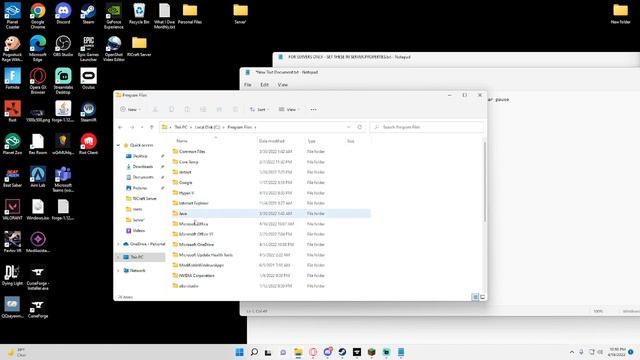The height and width of the screenshot is (360, 640).
Task: Click the Rename icon in Explorer toolbar
Action: pos(203,109)
